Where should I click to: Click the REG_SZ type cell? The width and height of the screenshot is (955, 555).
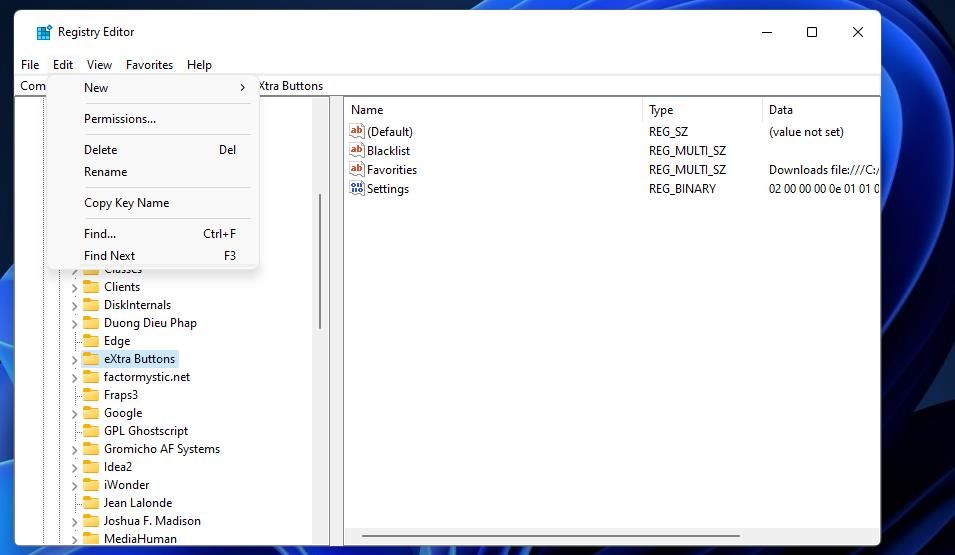point(668,132)
